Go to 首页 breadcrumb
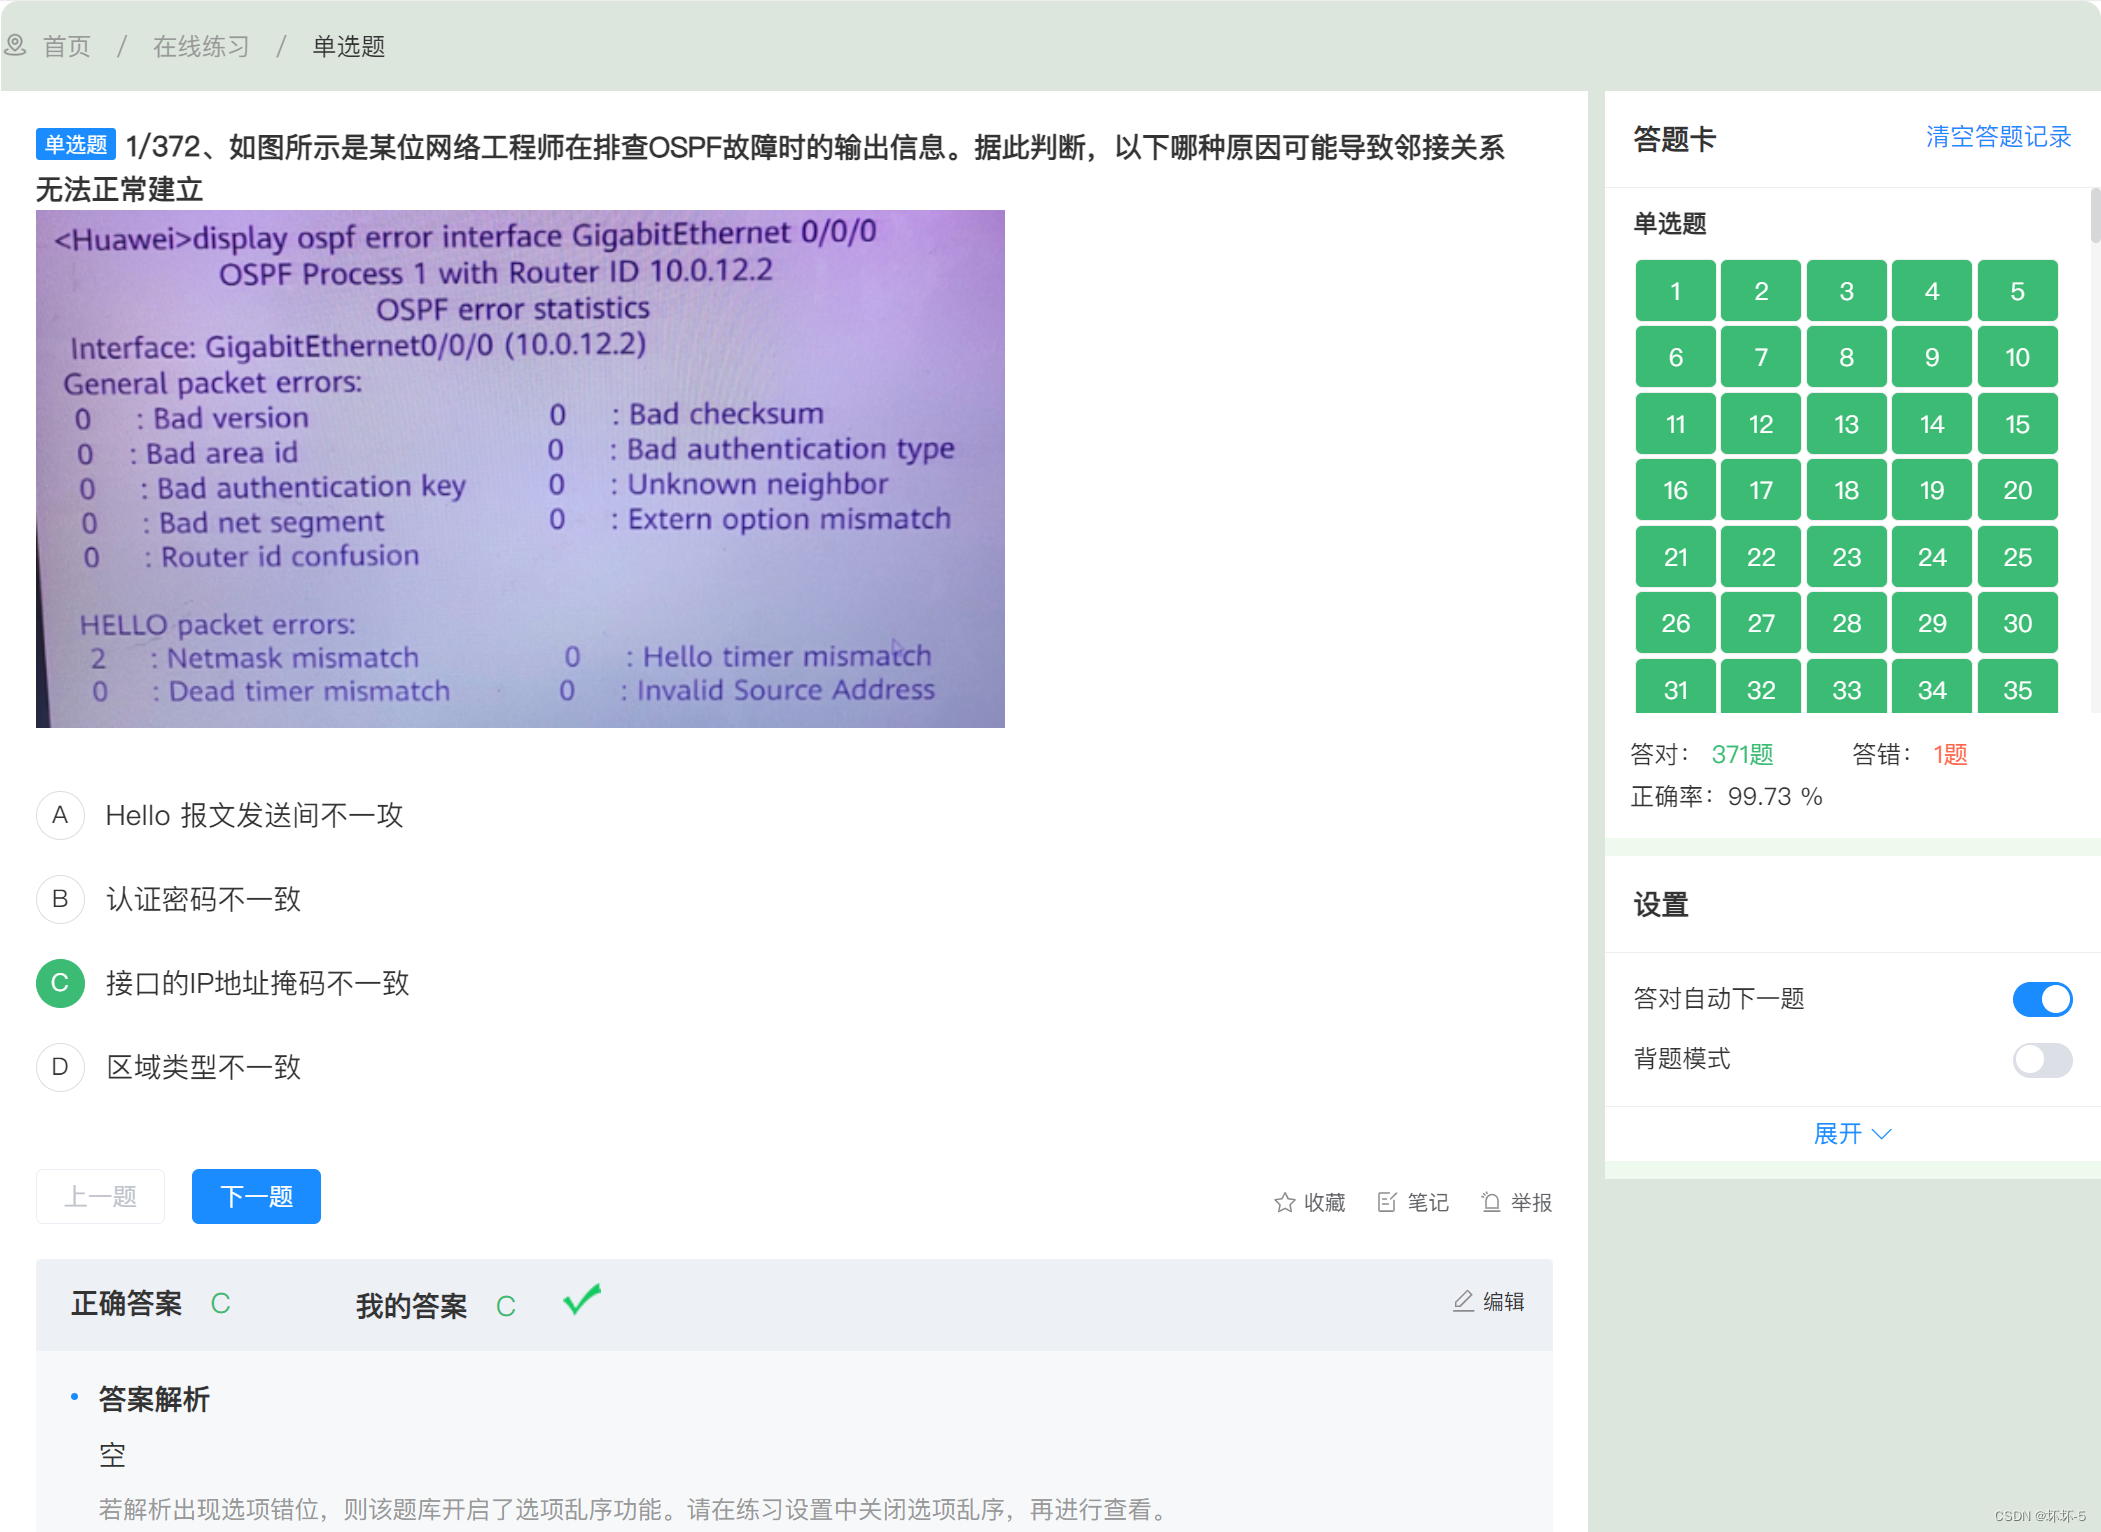This screenshot has width=2101, height=1532. click(67, 46)
